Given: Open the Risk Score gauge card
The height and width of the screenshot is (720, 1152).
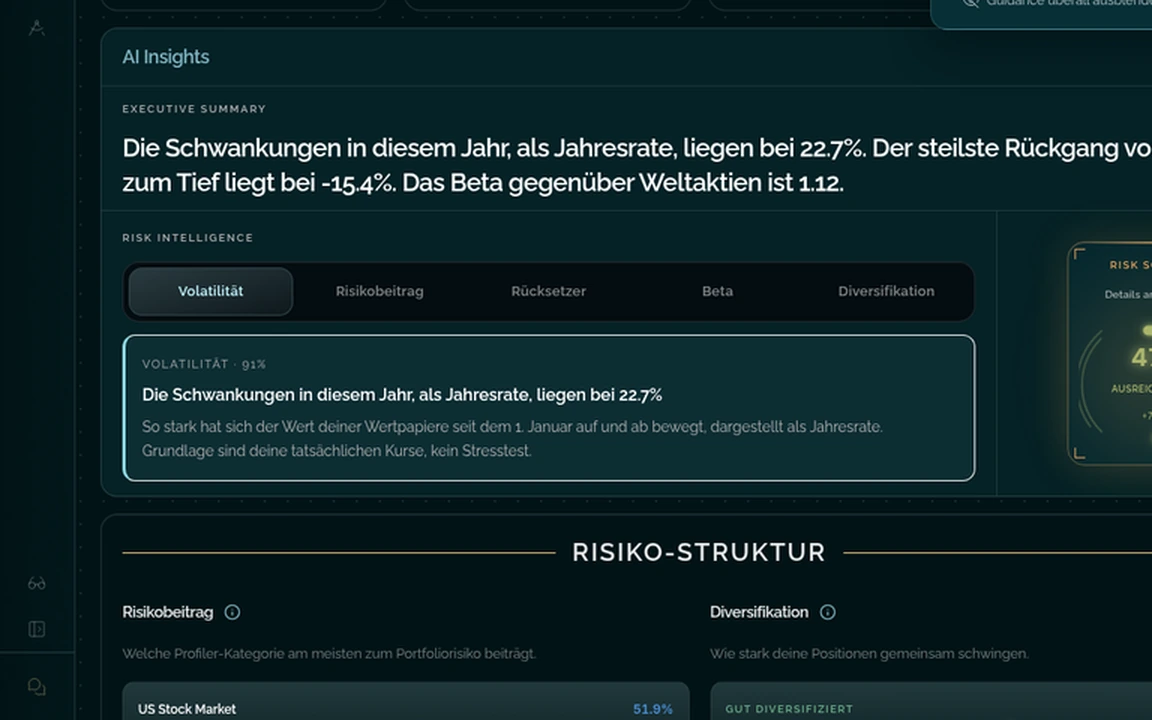Looking at the screenshot, I should tap(1109, 353).
